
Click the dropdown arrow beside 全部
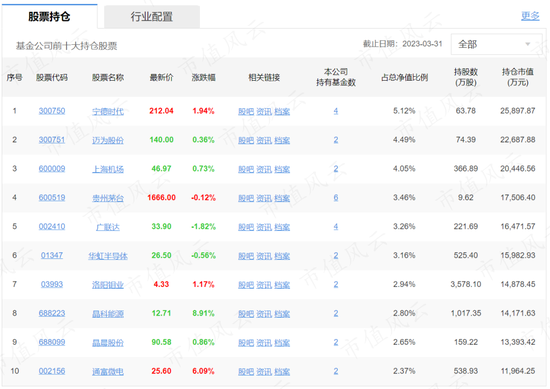[x=527, y=44]
